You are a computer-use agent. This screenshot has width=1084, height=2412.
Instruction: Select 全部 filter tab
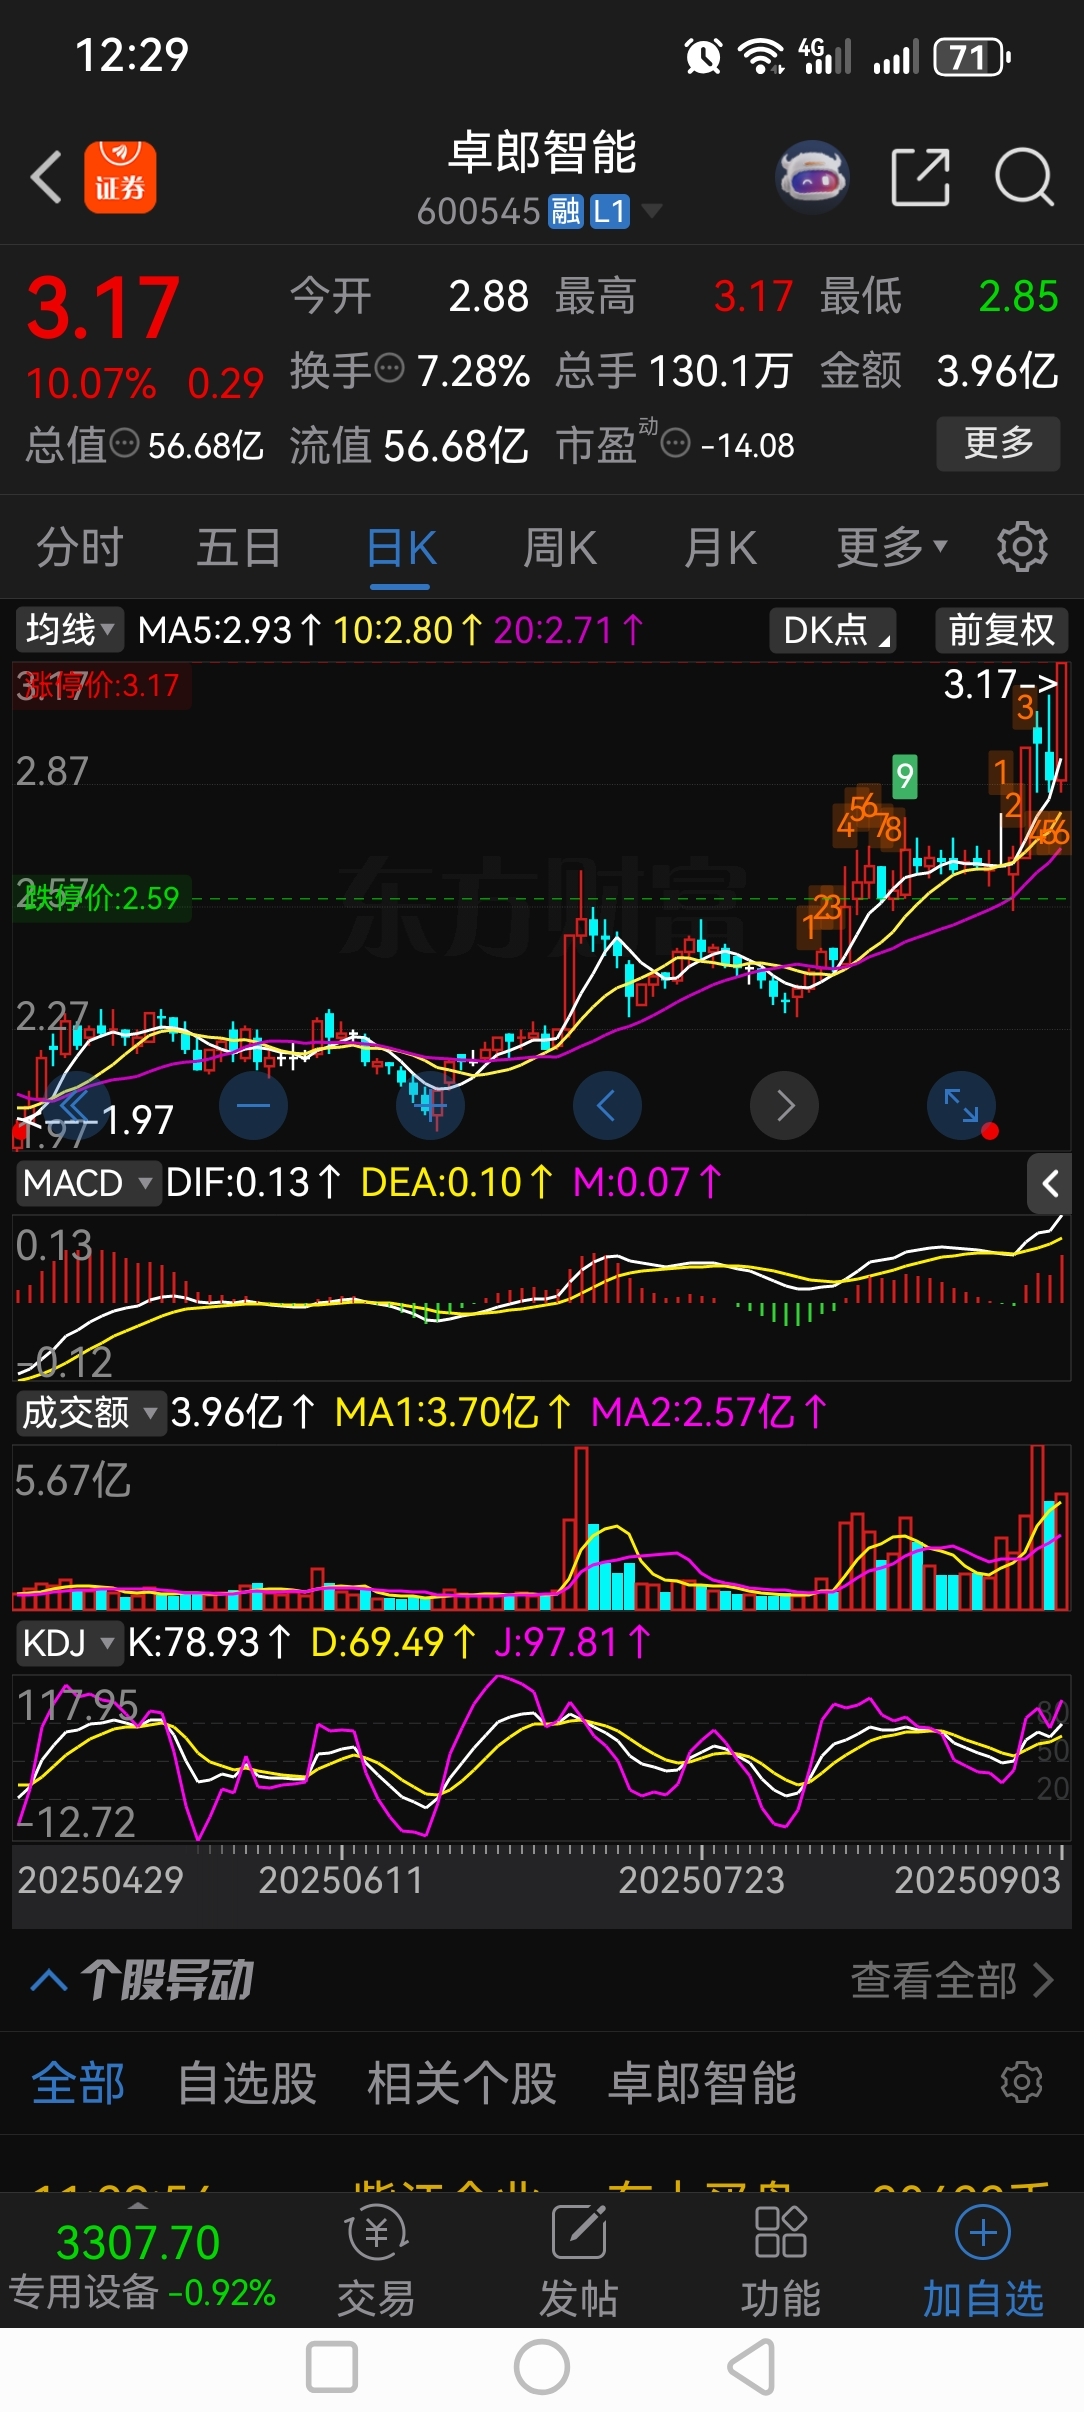coord(78,2083)
